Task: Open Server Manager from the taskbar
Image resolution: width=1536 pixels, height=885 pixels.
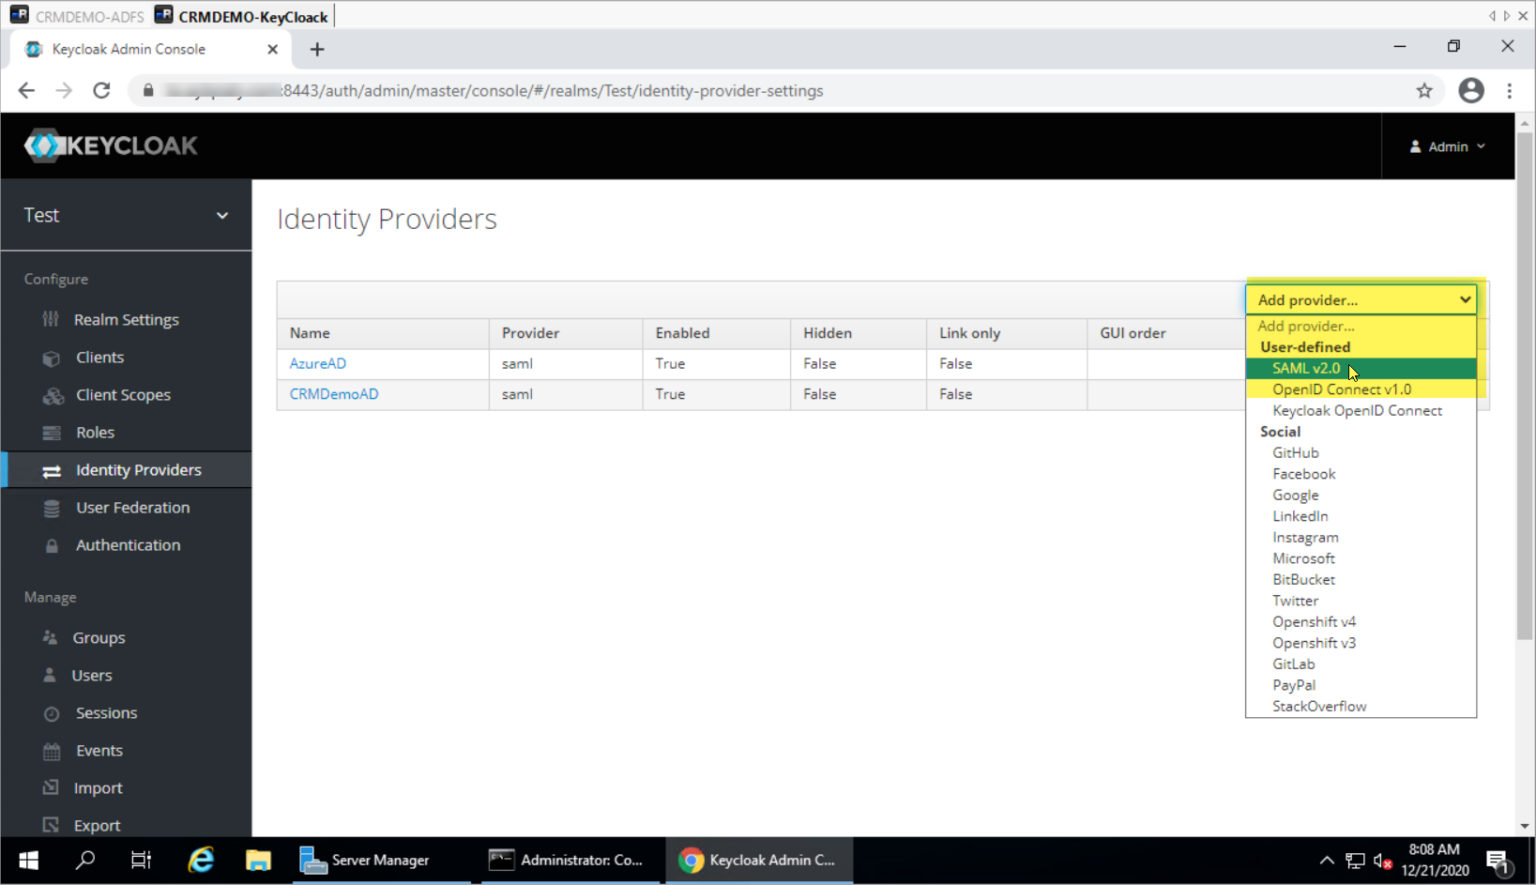Action: [x=381, y=860]
